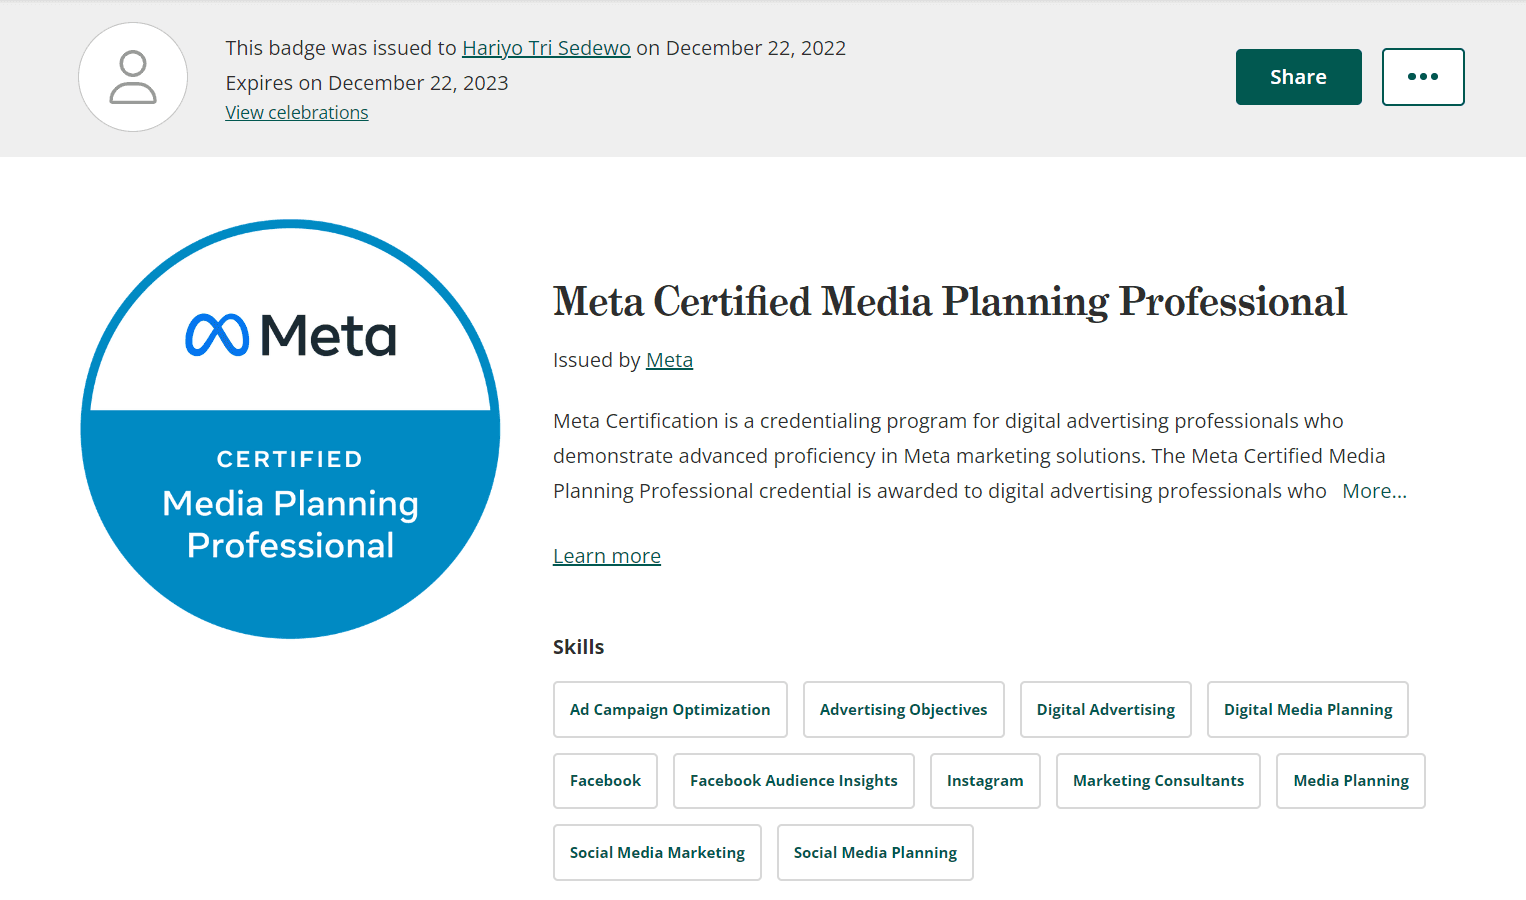Open the Social Media Planning skill tag
The image size is (1526, 900).
(875, 853)
